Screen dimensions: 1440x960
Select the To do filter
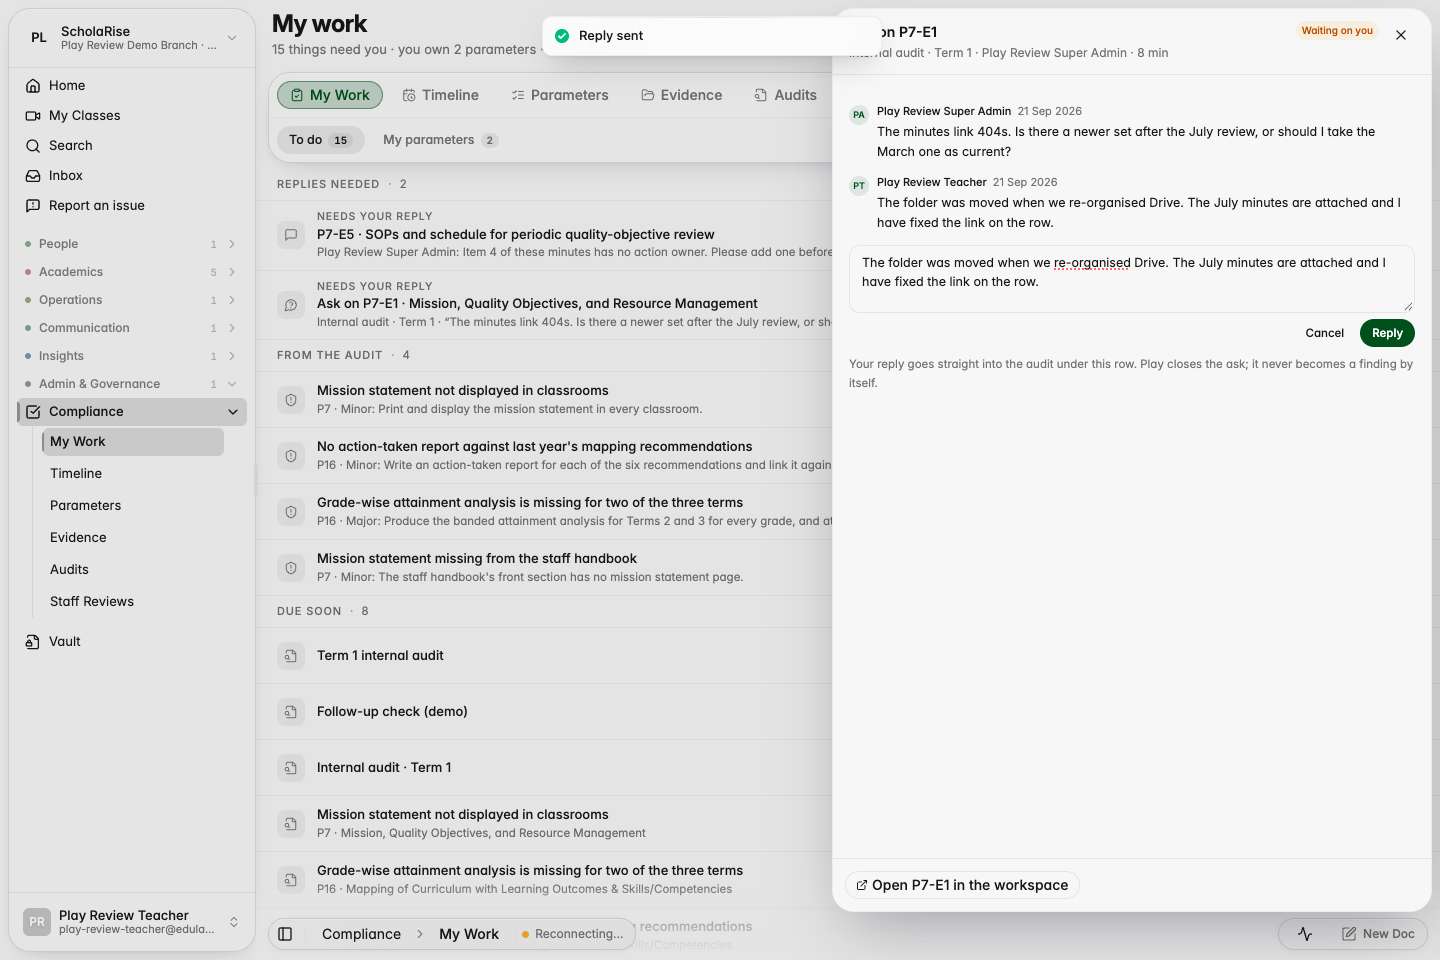320,140
